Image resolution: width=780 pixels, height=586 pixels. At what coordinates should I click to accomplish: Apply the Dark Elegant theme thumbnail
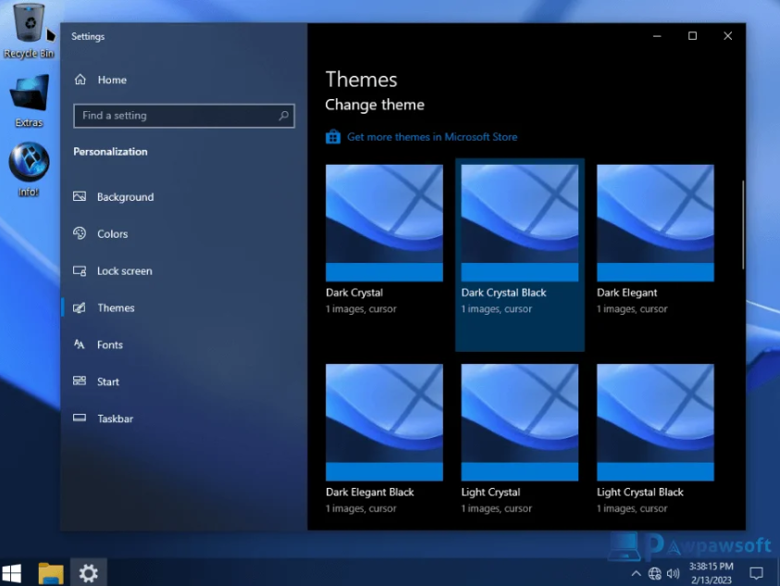click(655, 223)
